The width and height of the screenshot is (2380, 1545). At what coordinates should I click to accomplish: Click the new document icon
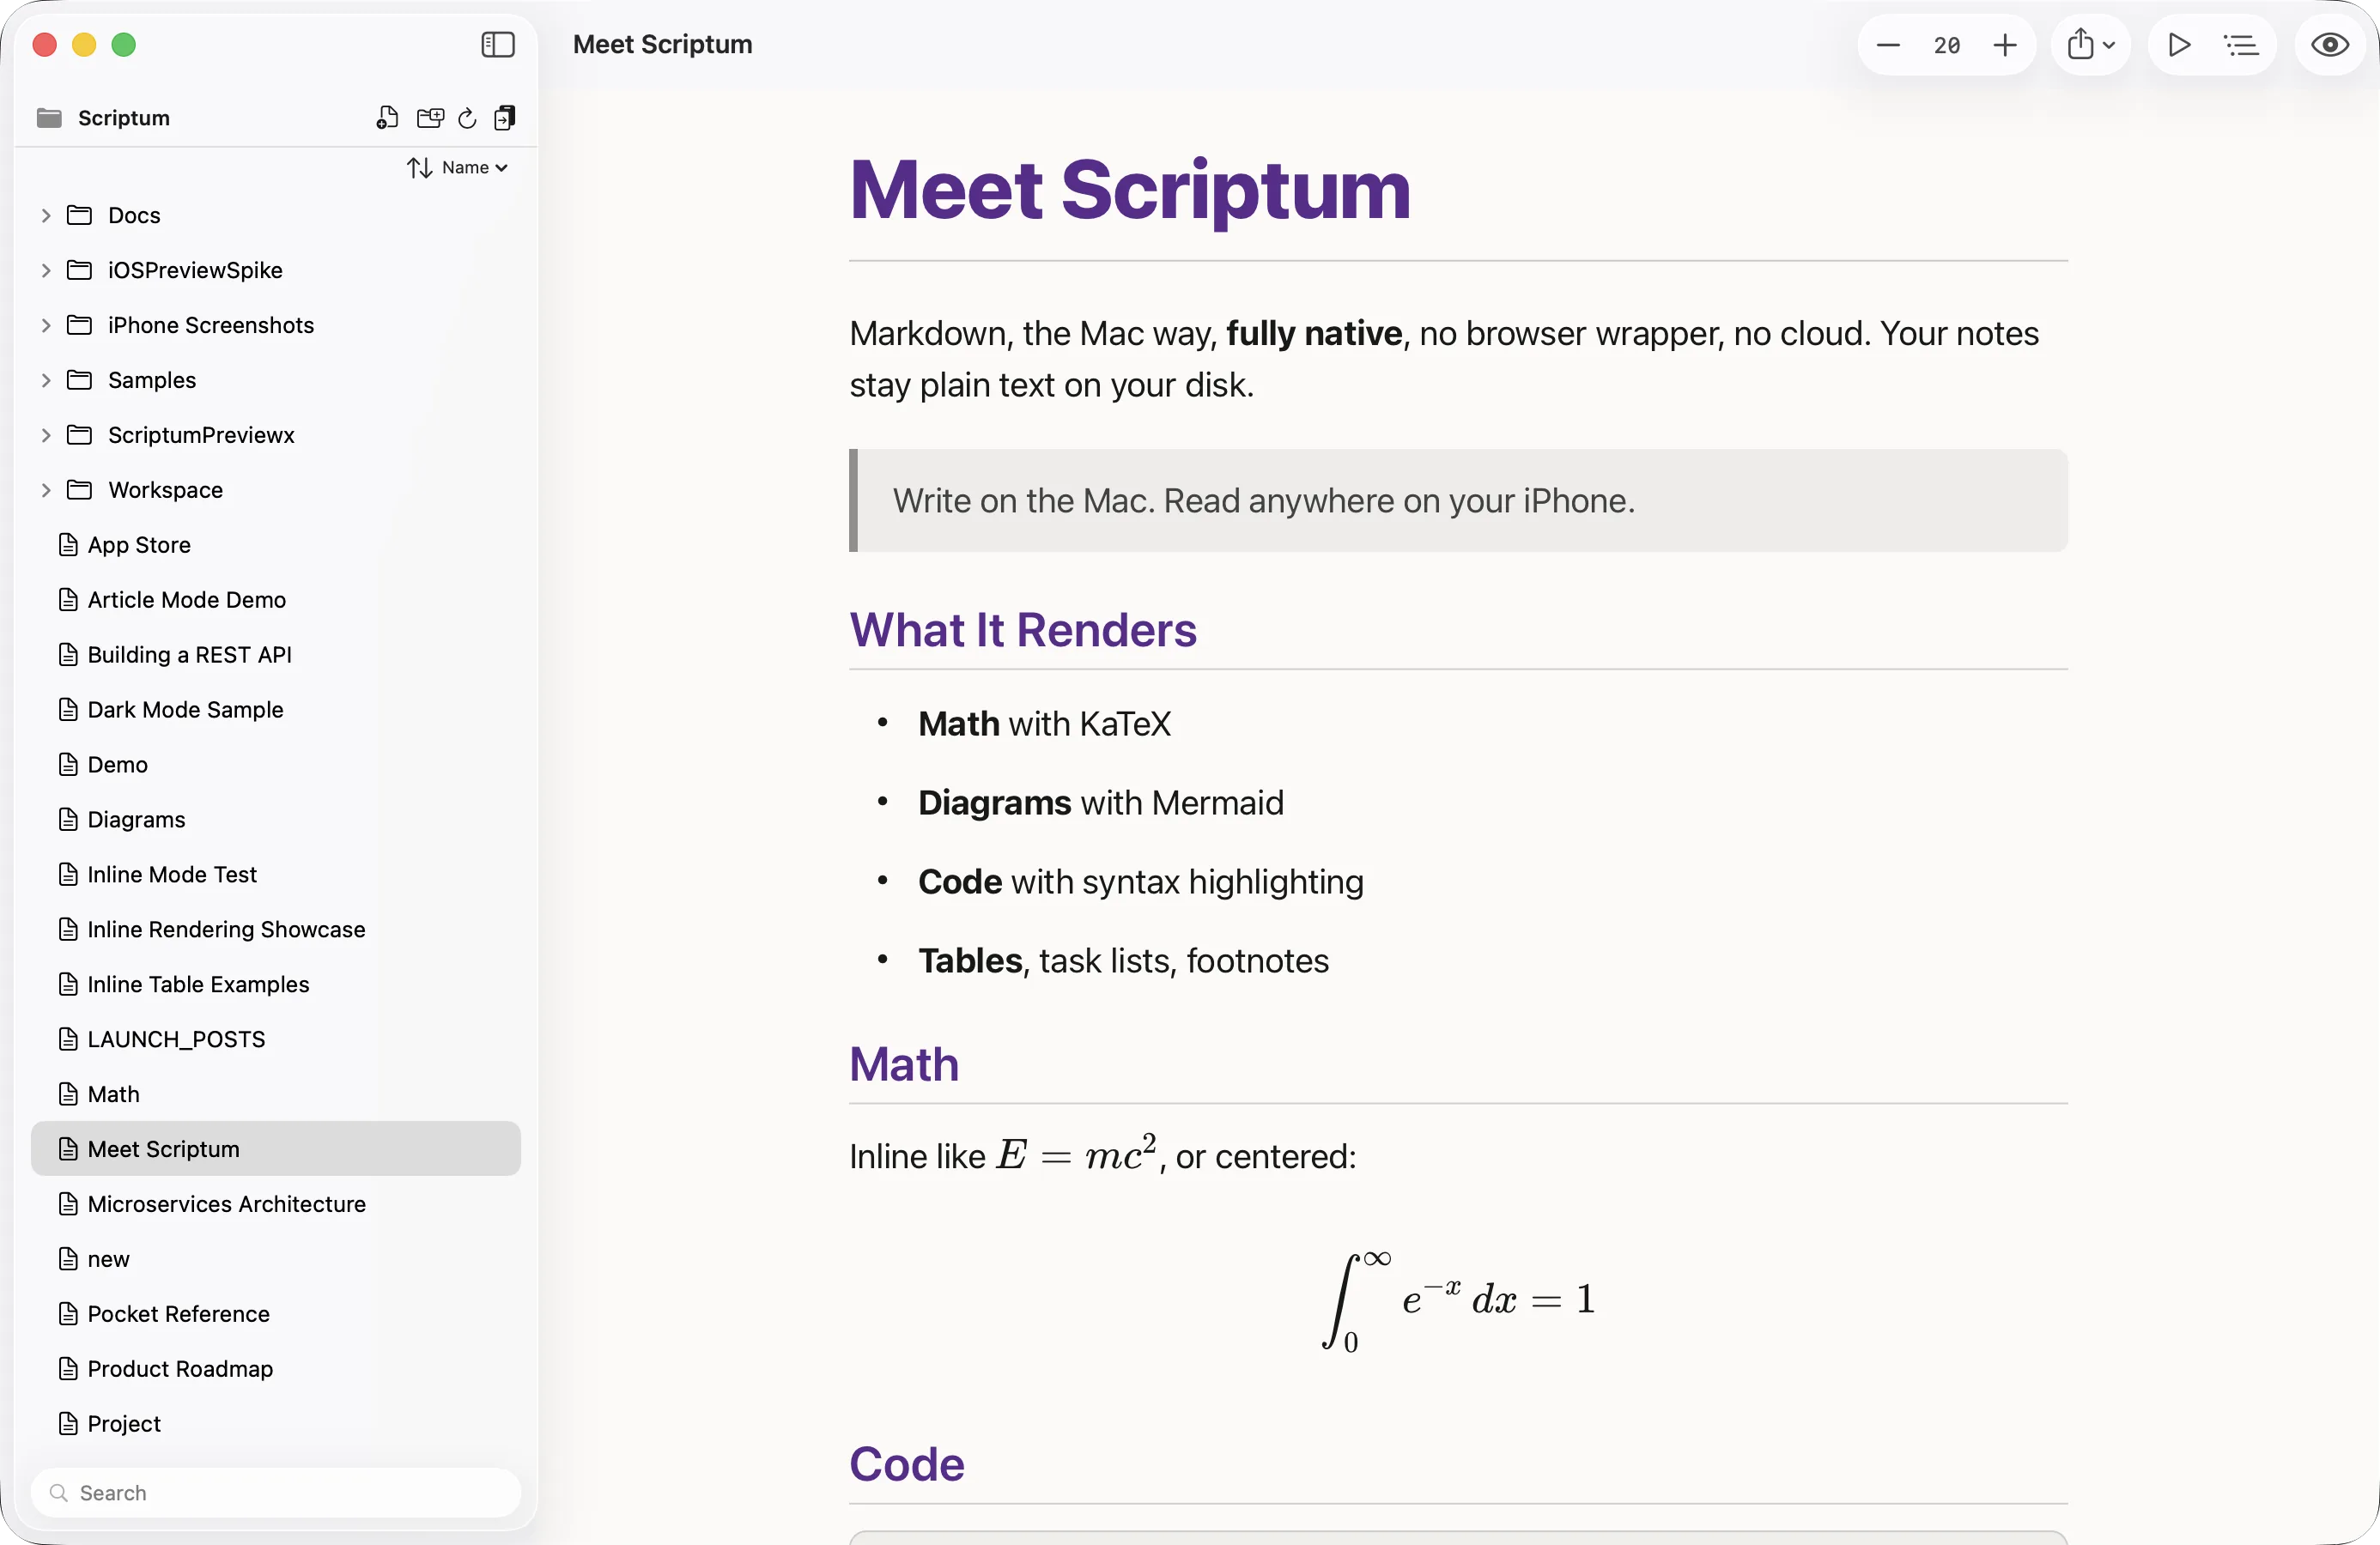pyautogui.click(x=387, y=118)
